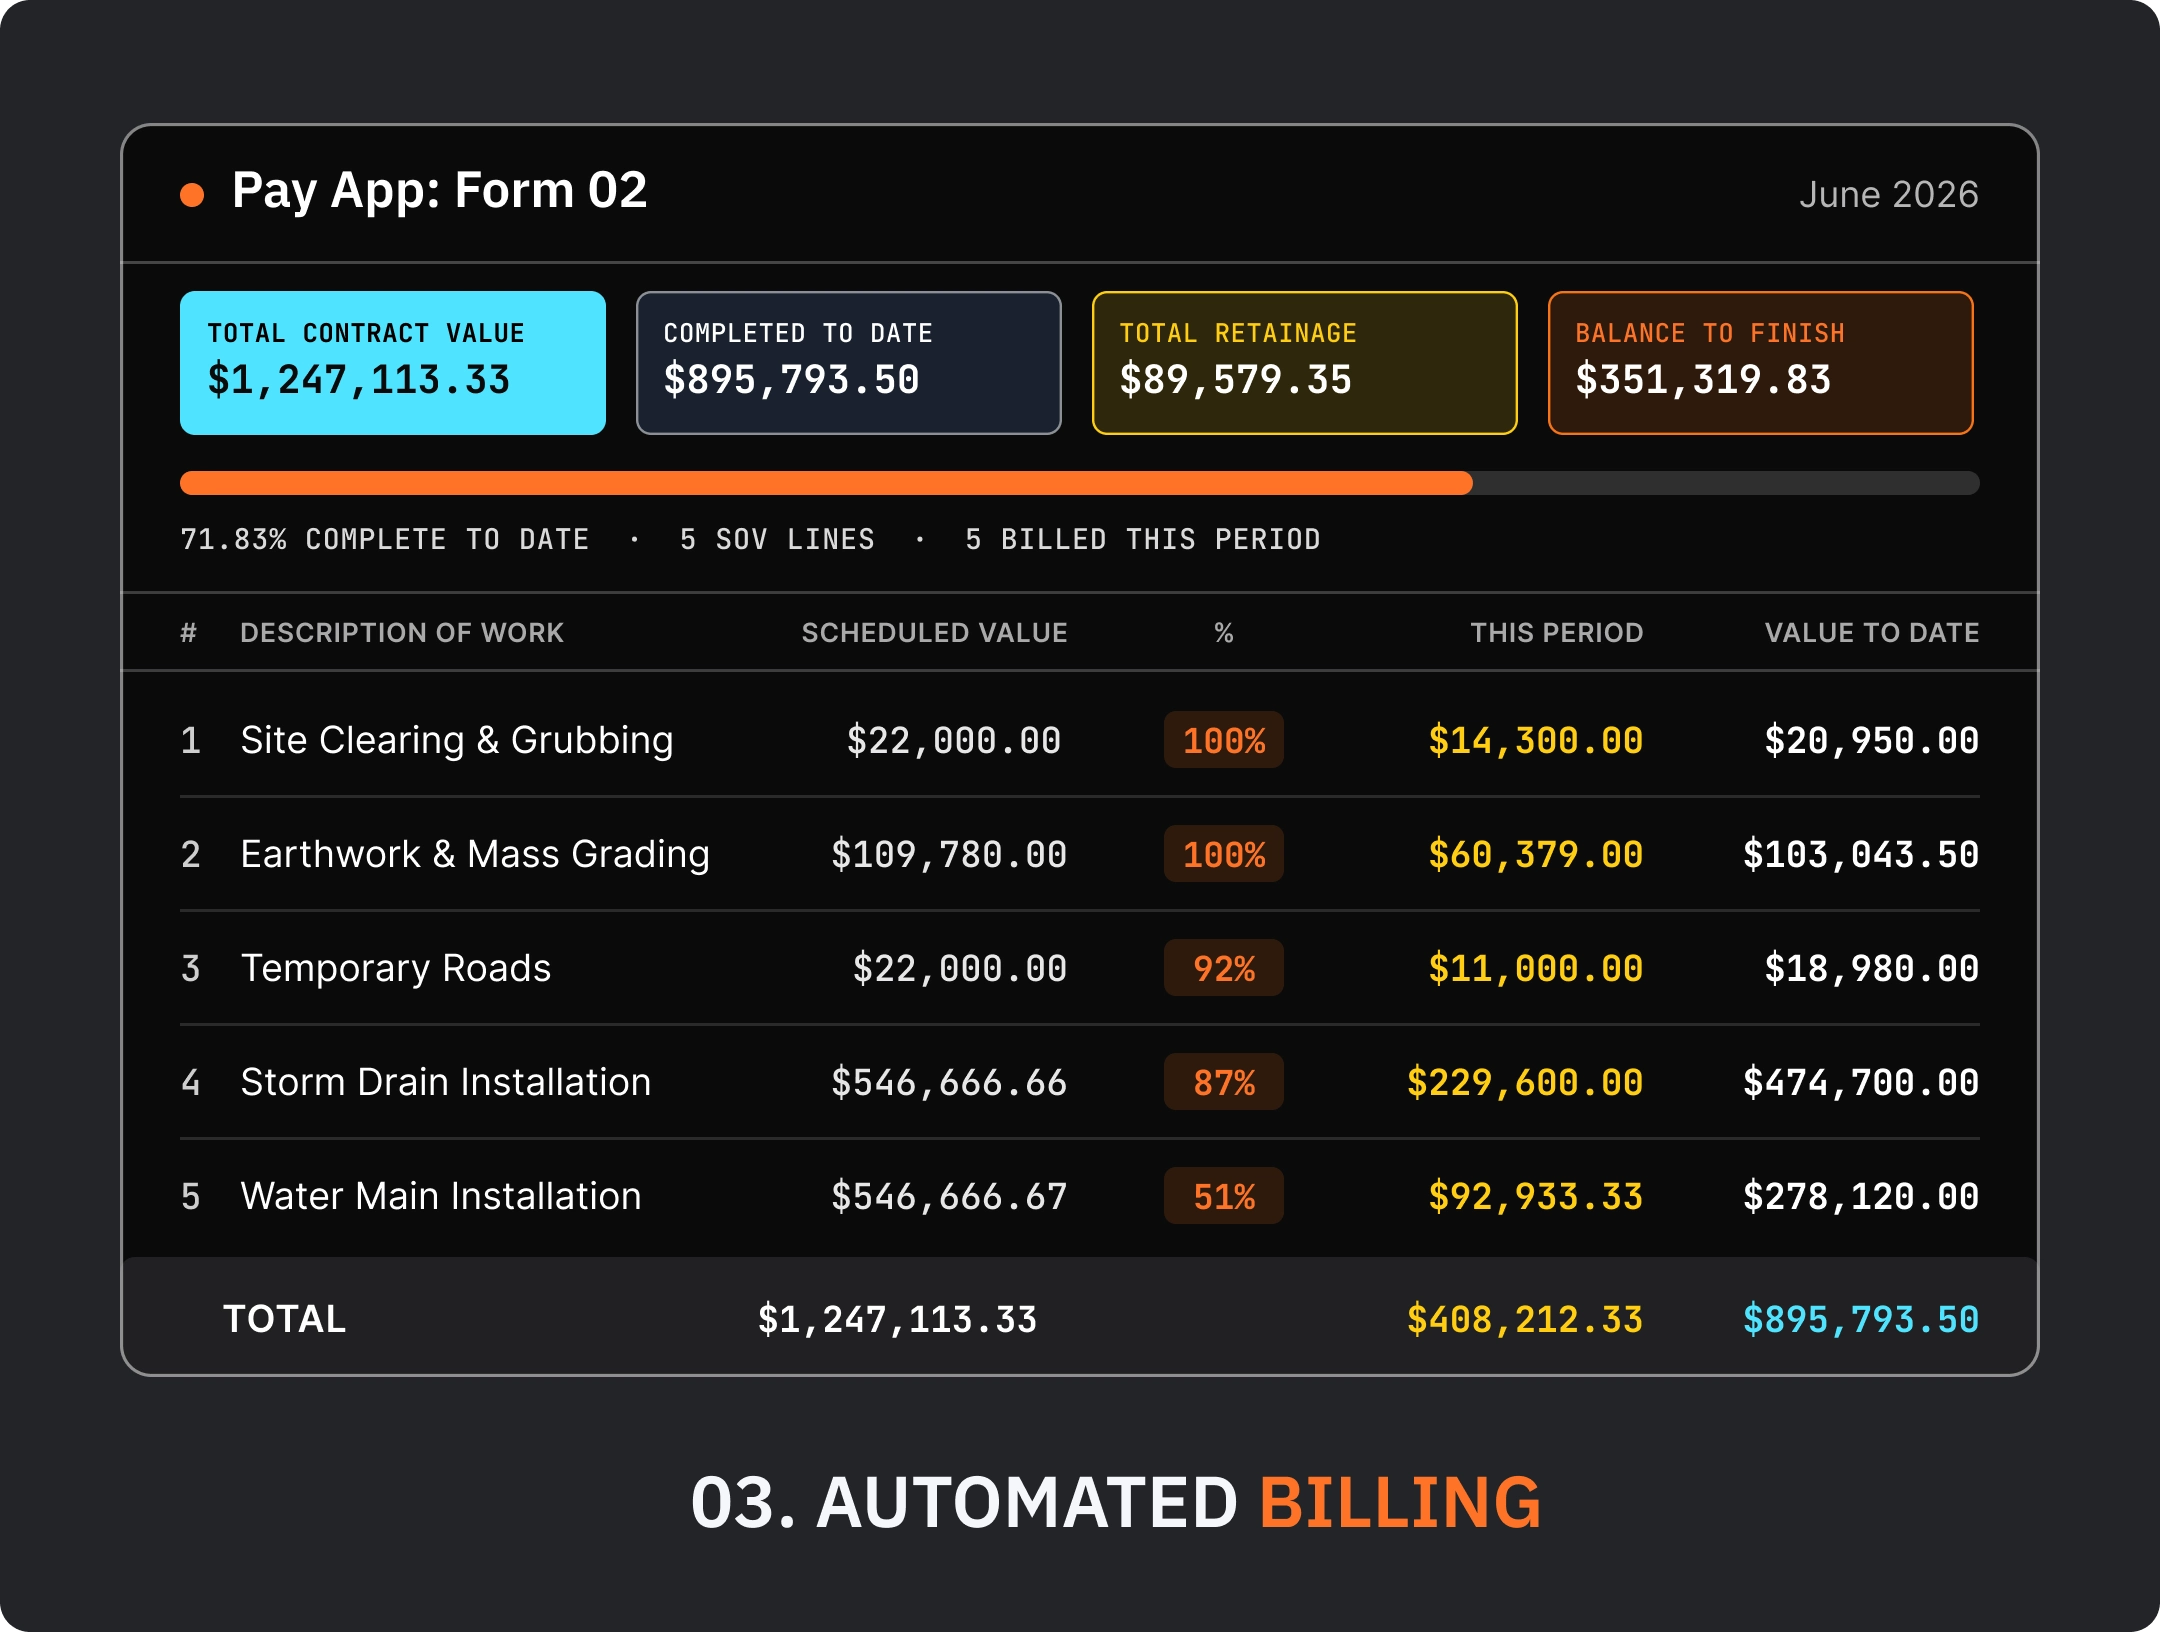
Task: Click the $20,950.00 value to date
Action: pyautogui.click(x=1871, y=741)
